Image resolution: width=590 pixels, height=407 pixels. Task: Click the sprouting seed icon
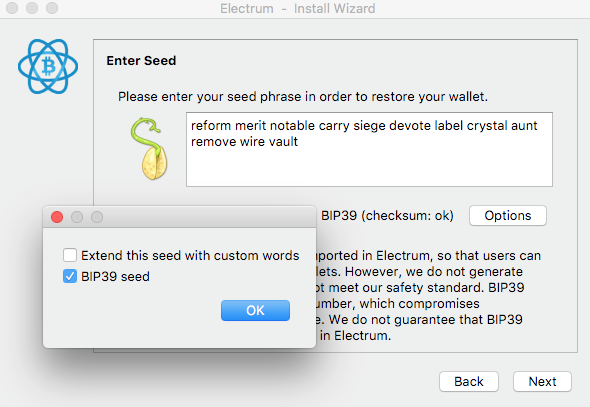(x=149, y=149)
